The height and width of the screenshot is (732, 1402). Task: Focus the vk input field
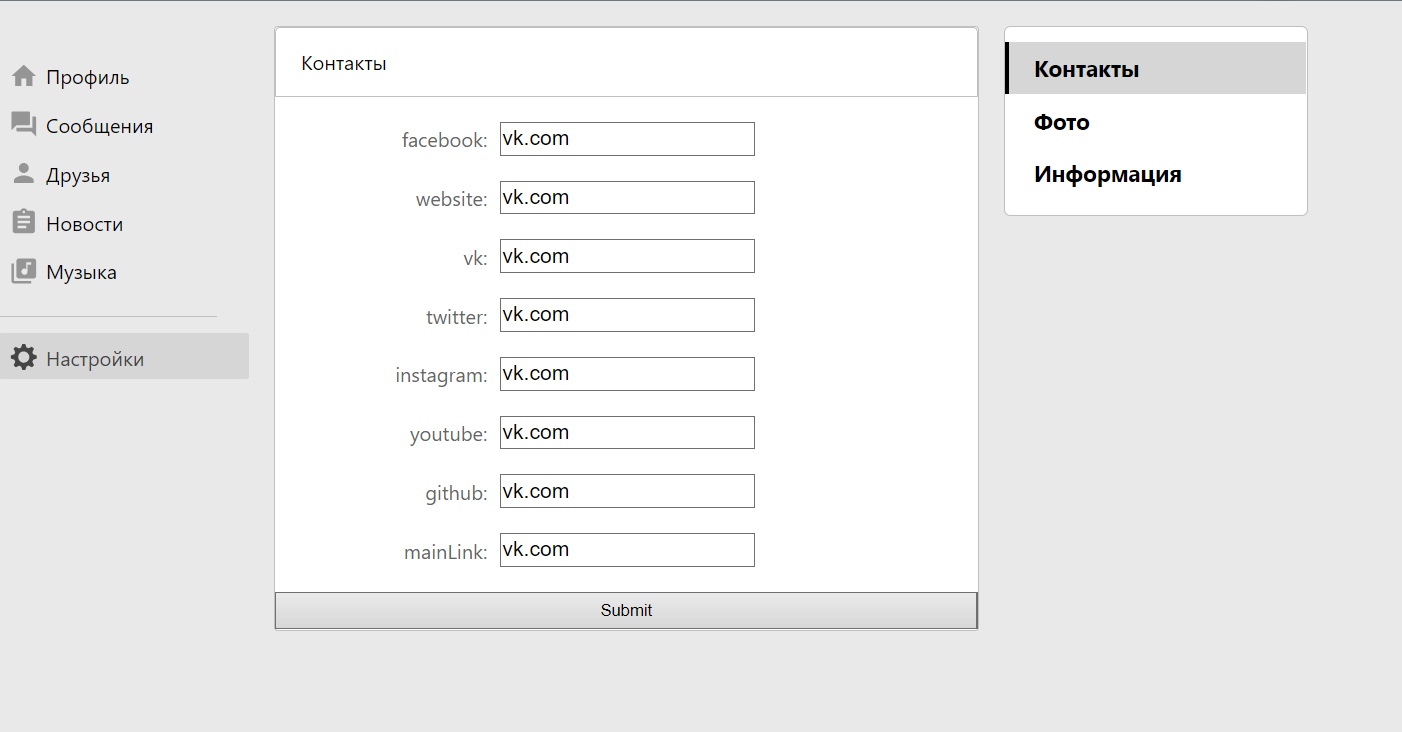(x=627, y=256)
